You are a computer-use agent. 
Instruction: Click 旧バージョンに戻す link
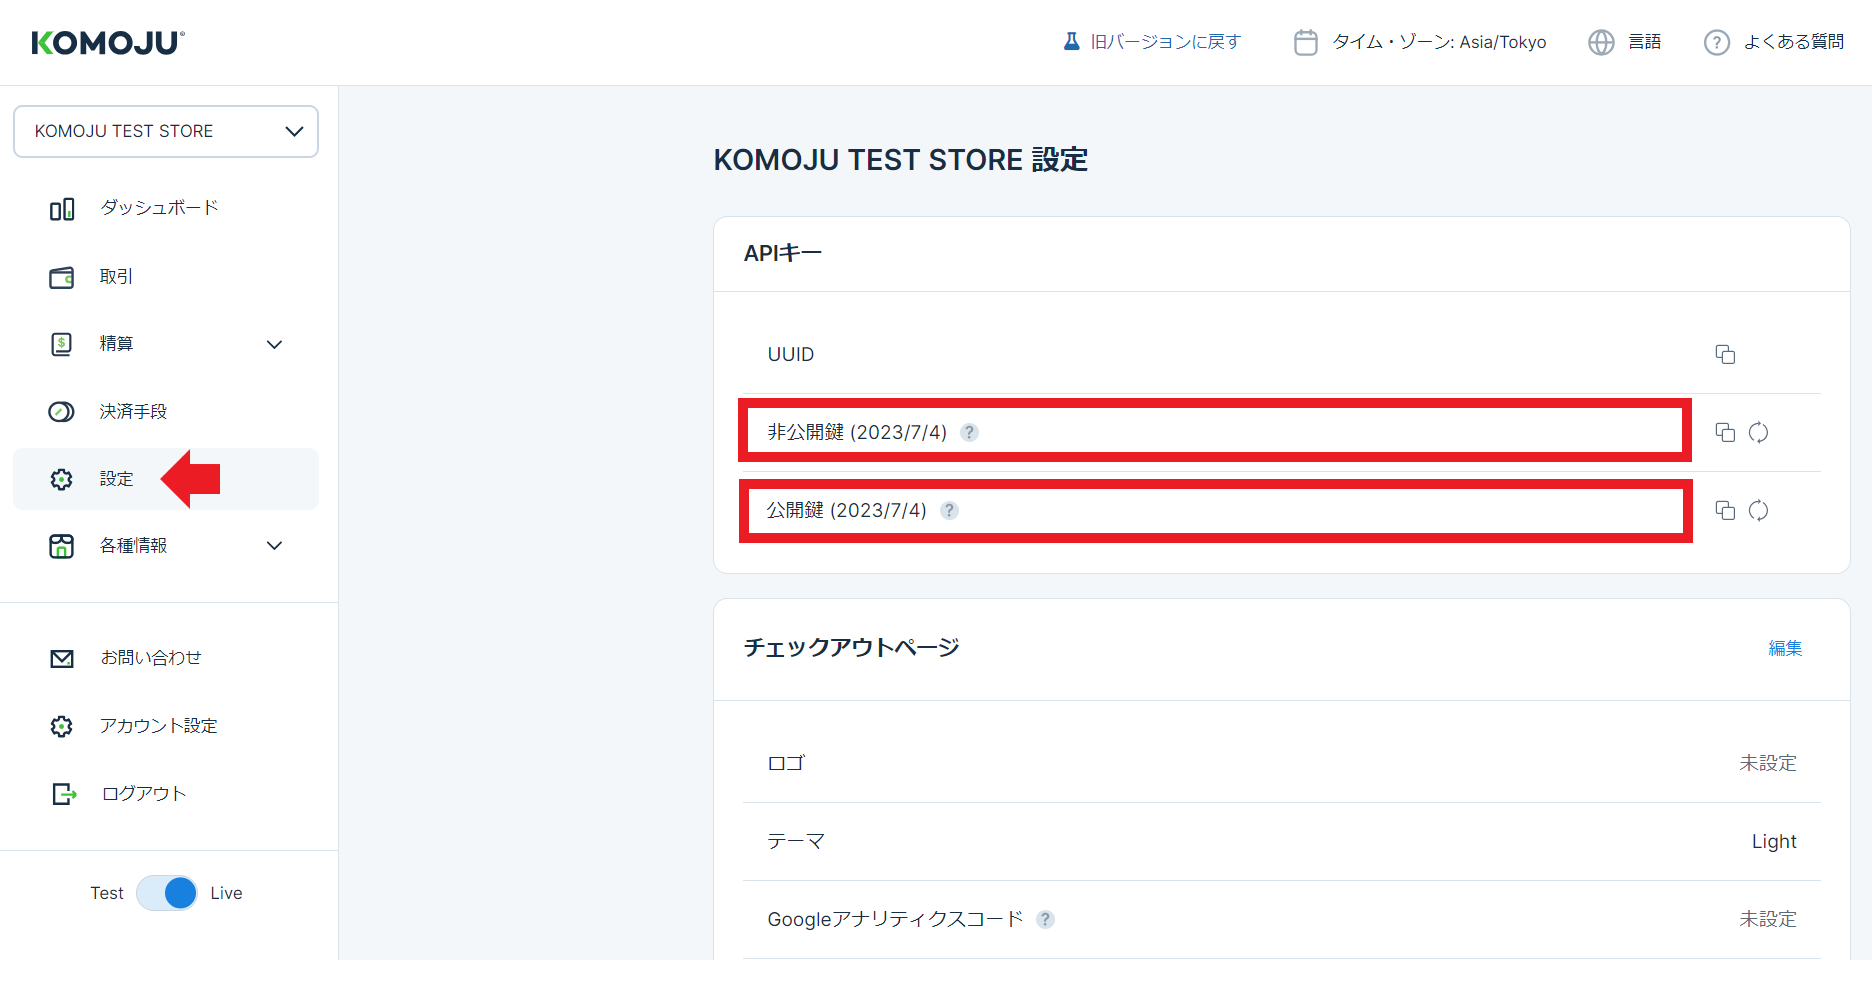tap(1152, 42)
